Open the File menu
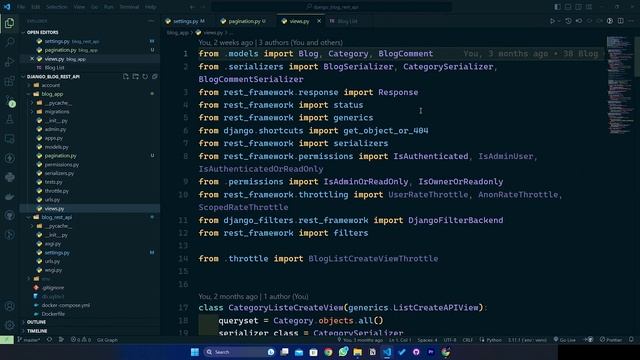 tap(21, 7)
